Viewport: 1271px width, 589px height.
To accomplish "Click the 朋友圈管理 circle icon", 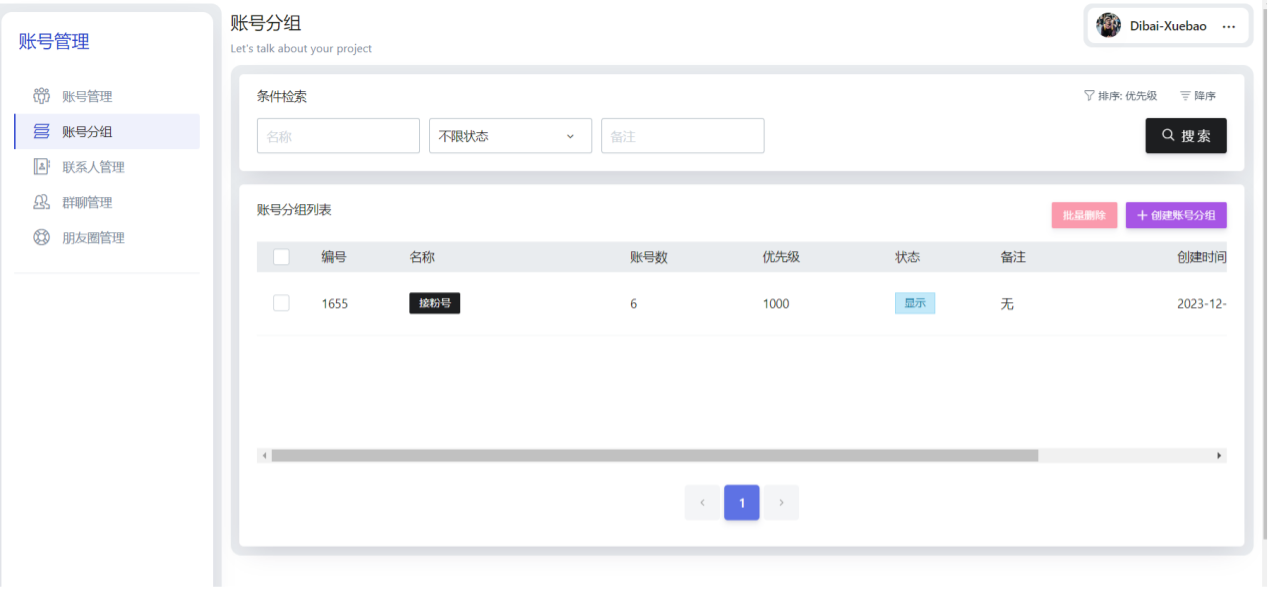I will tap(42, 238).
